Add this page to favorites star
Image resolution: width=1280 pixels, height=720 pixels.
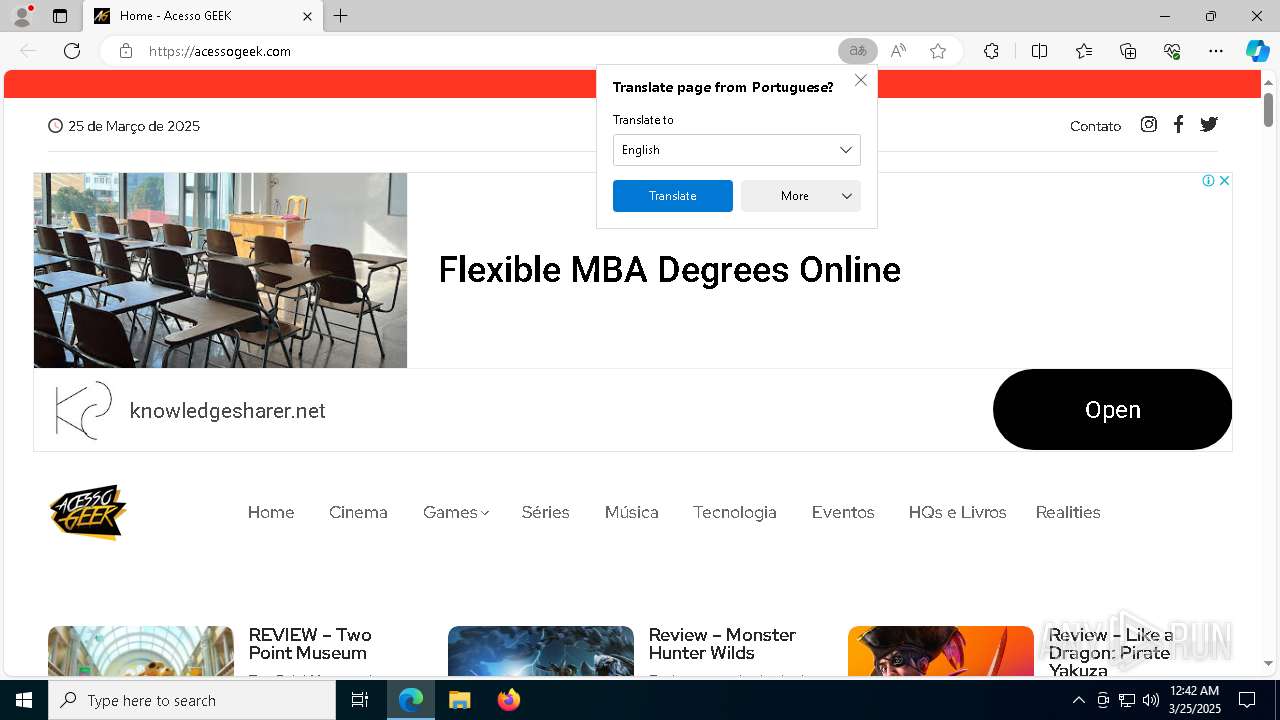pyautogui.click(x=938, y=51)
